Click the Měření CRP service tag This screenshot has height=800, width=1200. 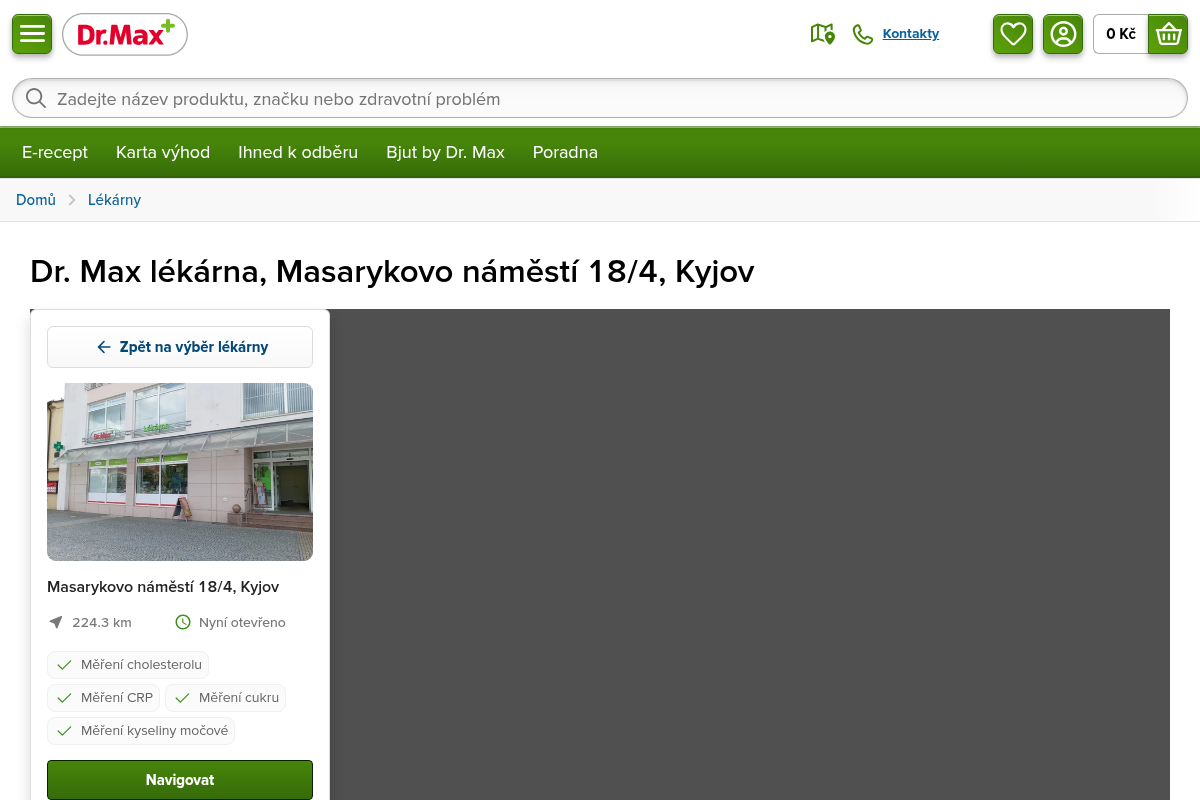tap(104, 698)
